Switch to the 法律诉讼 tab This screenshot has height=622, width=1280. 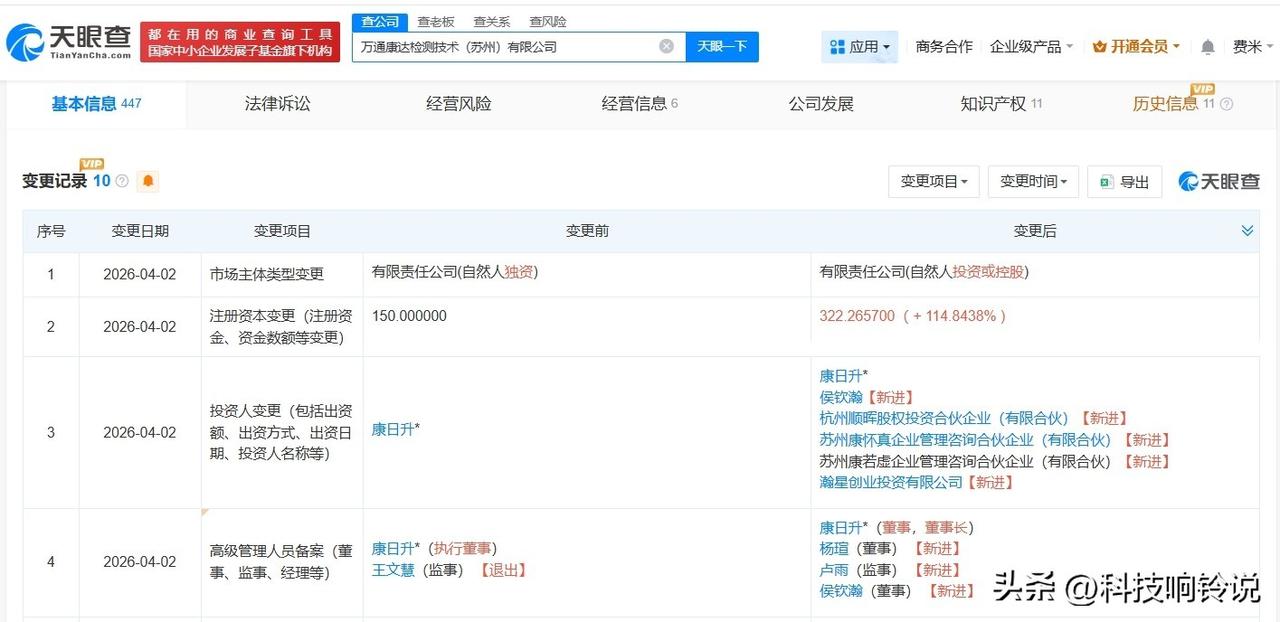(276, 103)
